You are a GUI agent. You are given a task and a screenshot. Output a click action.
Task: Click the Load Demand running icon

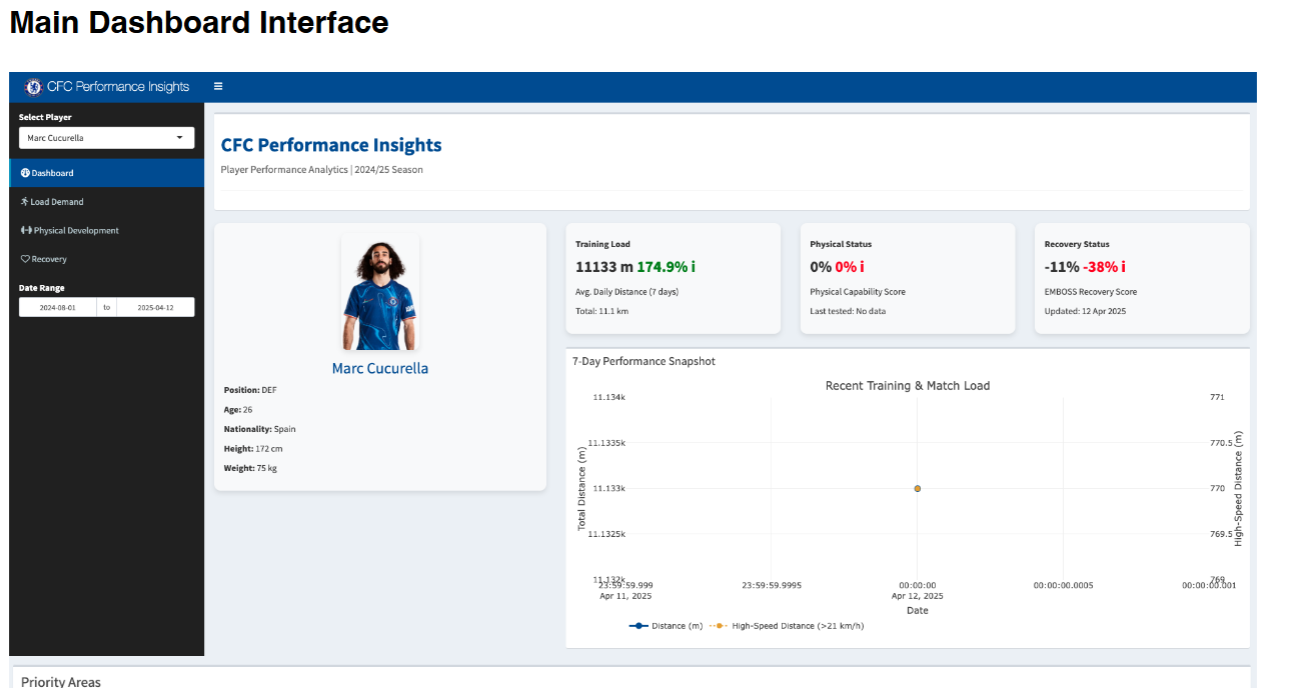tap(25, 202)
